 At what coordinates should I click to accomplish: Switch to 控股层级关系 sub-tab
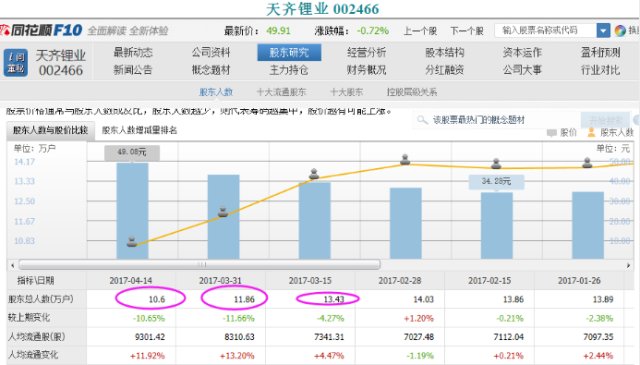tap(412, 92)
